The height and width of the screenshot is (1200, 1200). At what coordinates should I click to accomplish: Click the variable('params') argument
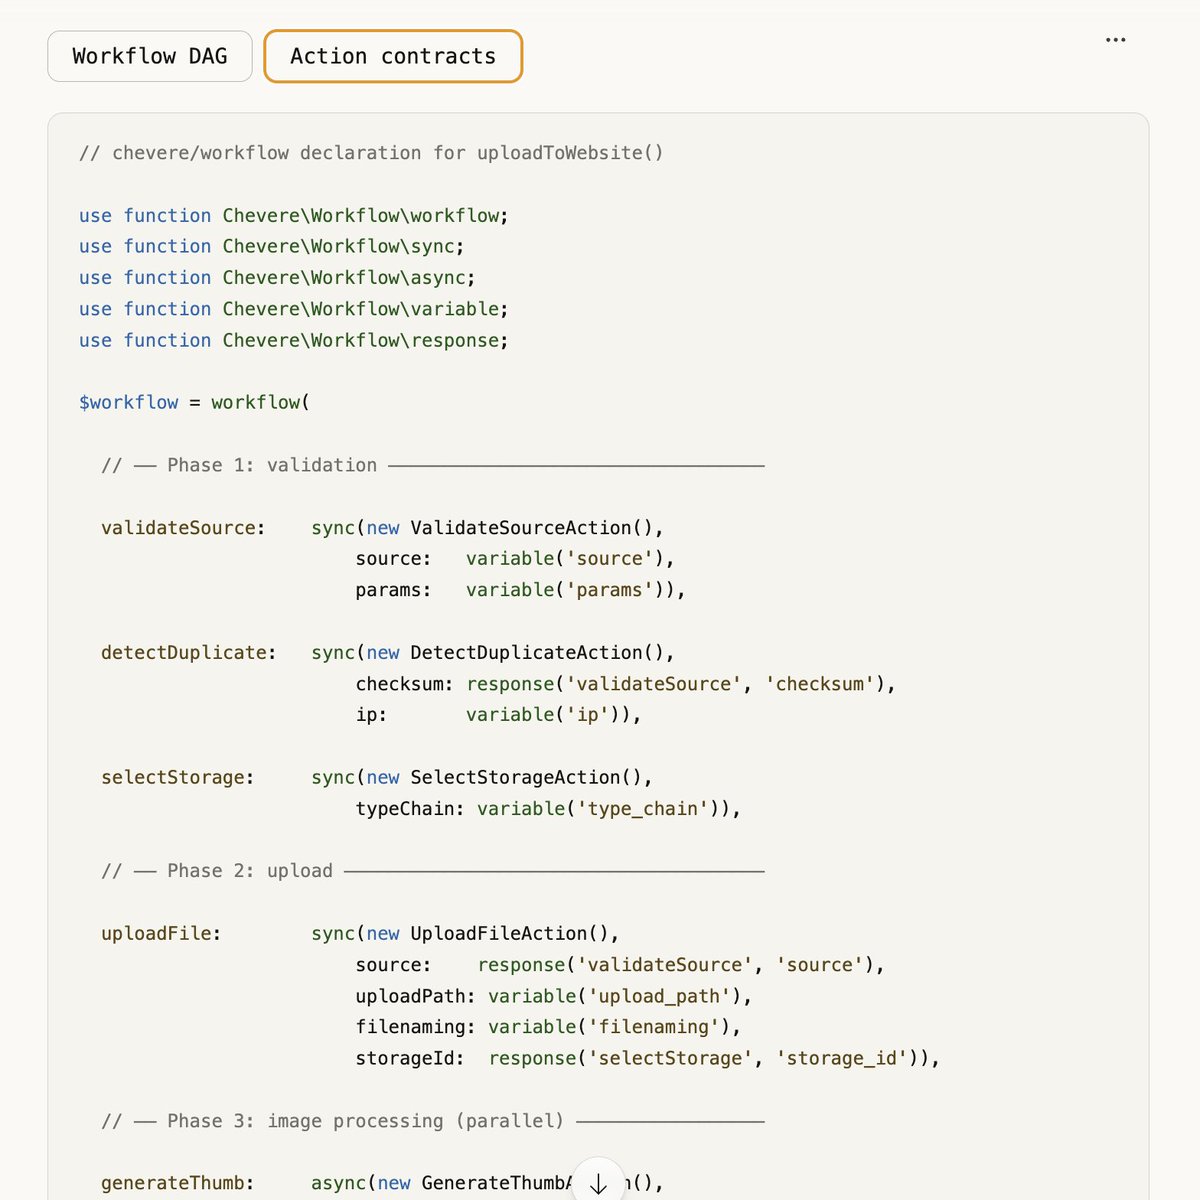pos(570,590)
